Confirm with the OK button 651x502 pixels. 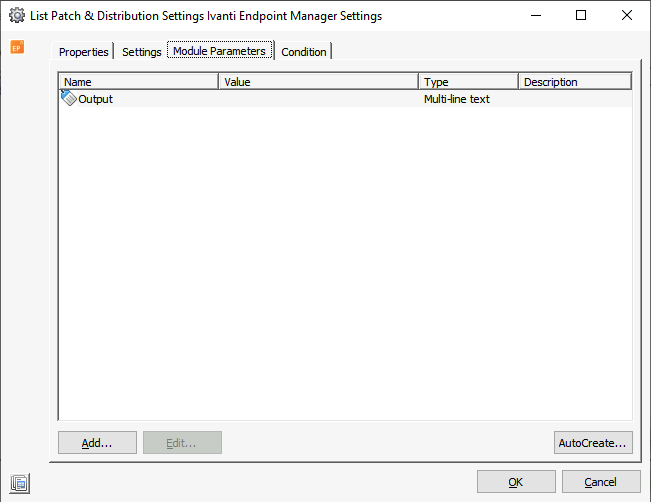(516, 482)
